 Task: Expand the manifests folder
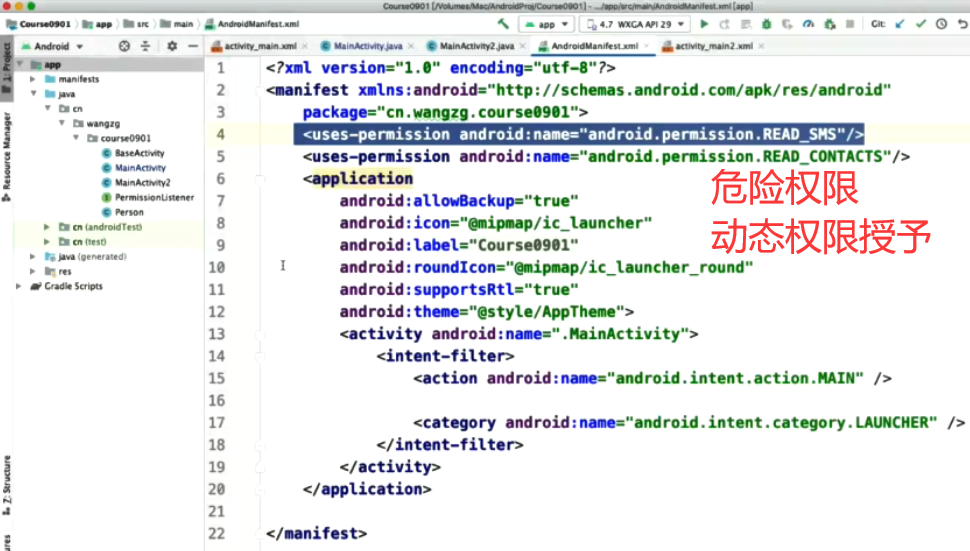[33, 79]
